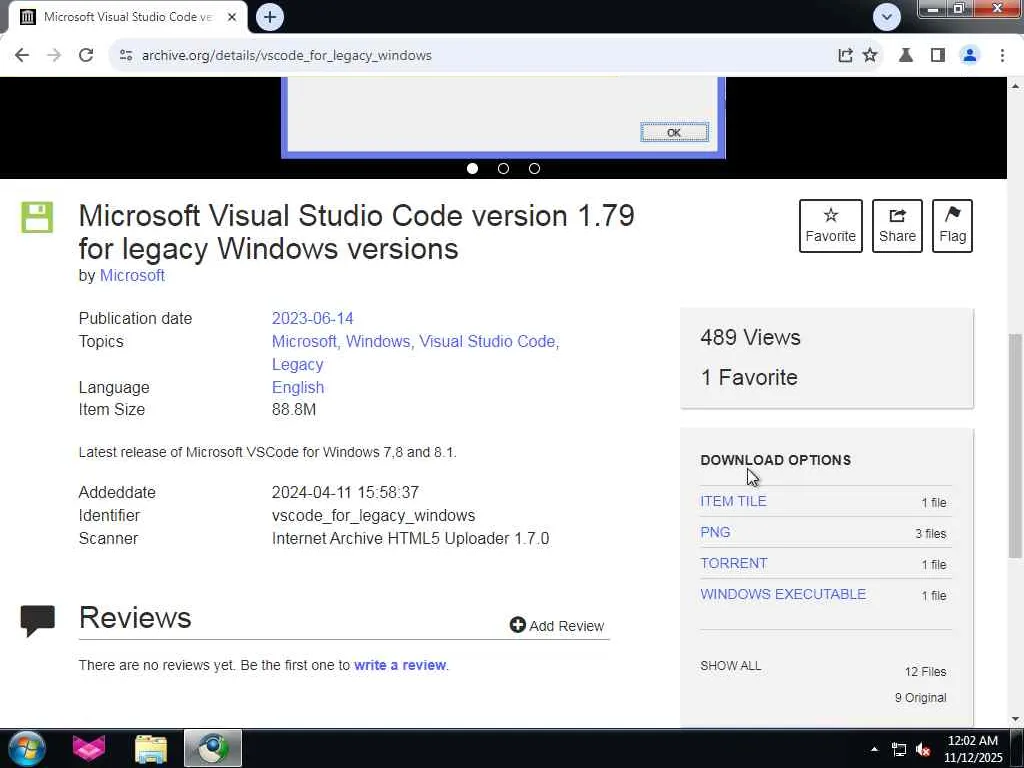Open the taskbar clock showing 12:02 AM

pyautogui.click(x=973, y=749)
